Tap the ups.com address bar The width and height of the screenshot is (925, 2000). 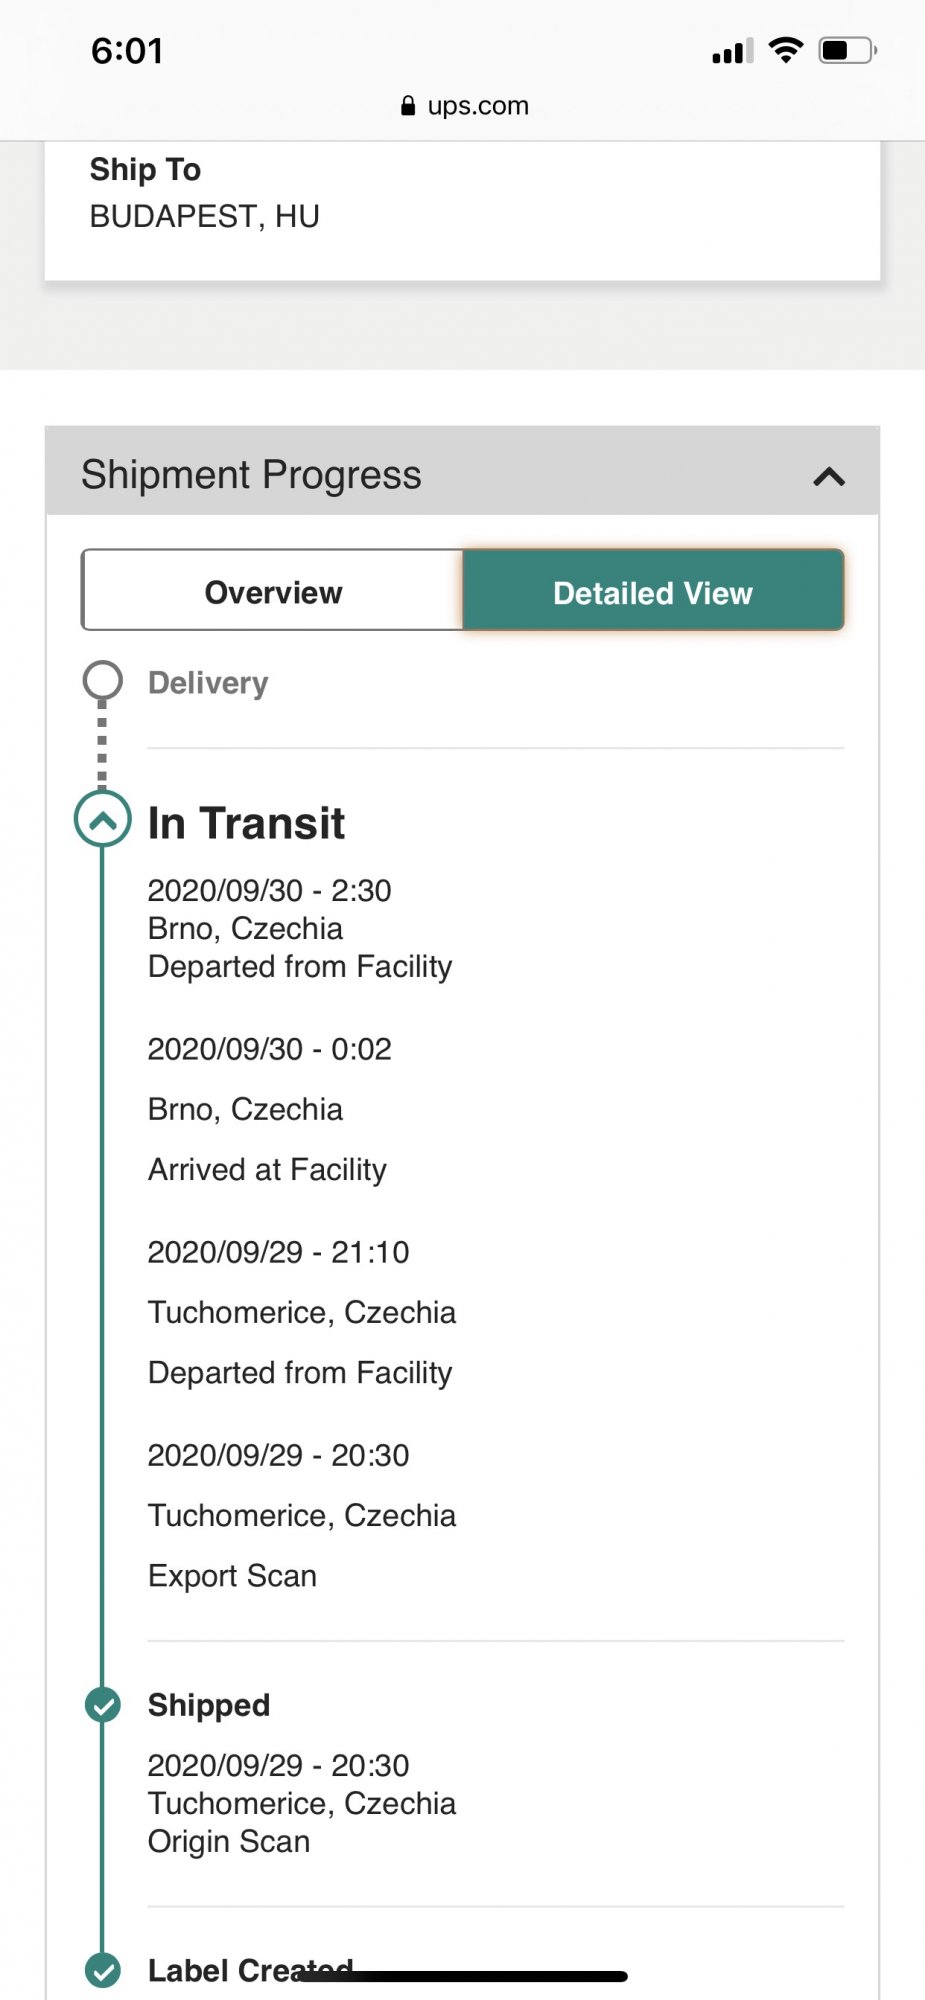pyautogui.click(x=463, y=105)
